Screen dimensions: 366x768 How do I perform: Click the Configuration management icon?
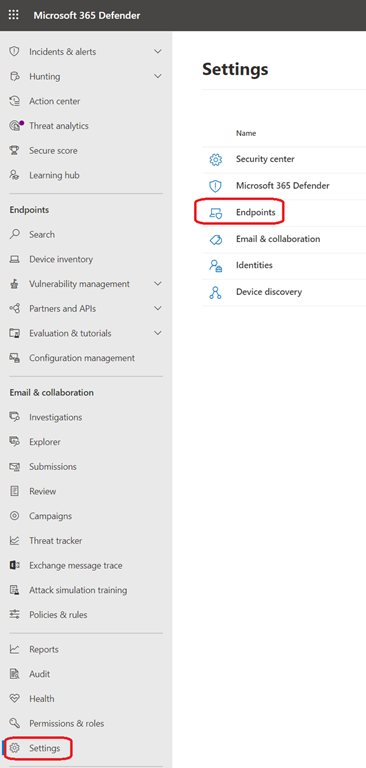click(x=14, y=358)
